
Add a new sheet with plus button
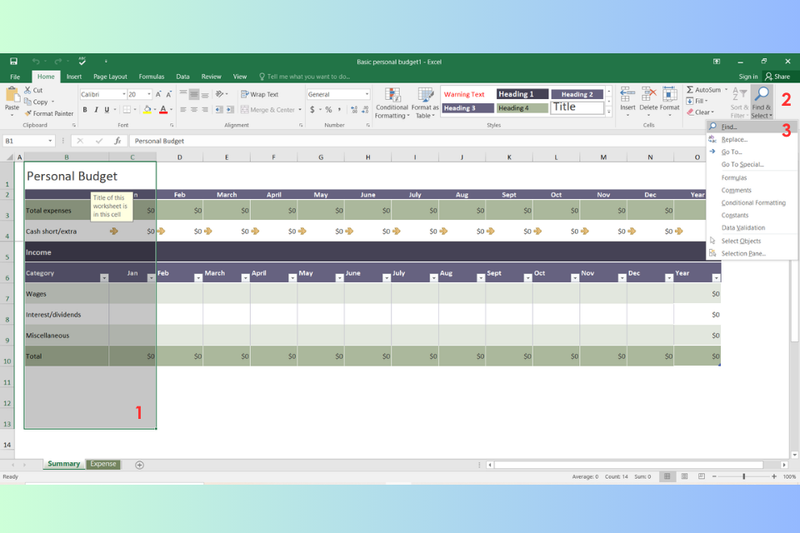pos(139,465)
